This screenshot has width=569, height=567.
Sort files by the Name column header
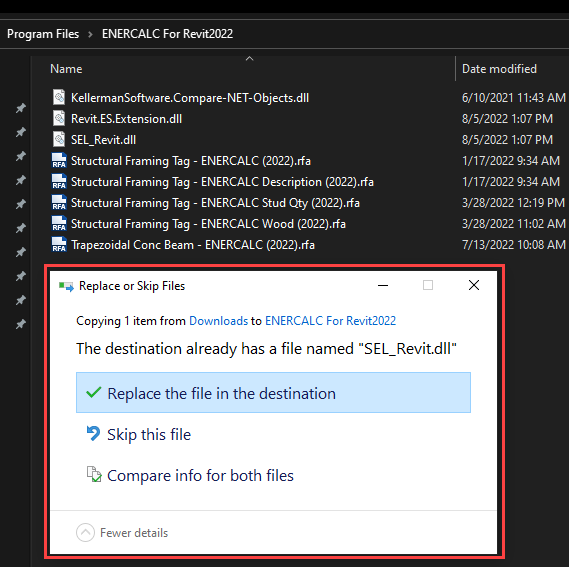click(x=66, y=69)
